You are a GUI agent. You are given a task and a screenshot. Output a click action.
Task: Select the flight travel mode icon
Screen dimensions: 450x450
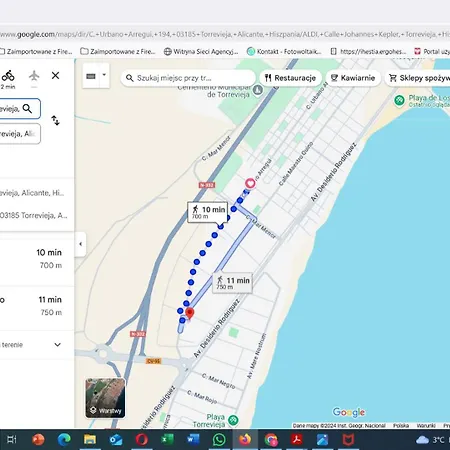click(x=34, y=76)
